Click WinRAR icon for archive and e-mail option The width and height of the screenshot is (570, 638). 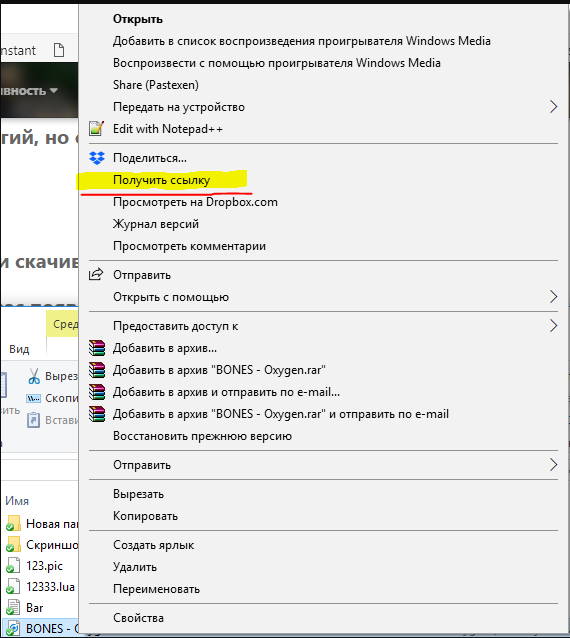97,392
